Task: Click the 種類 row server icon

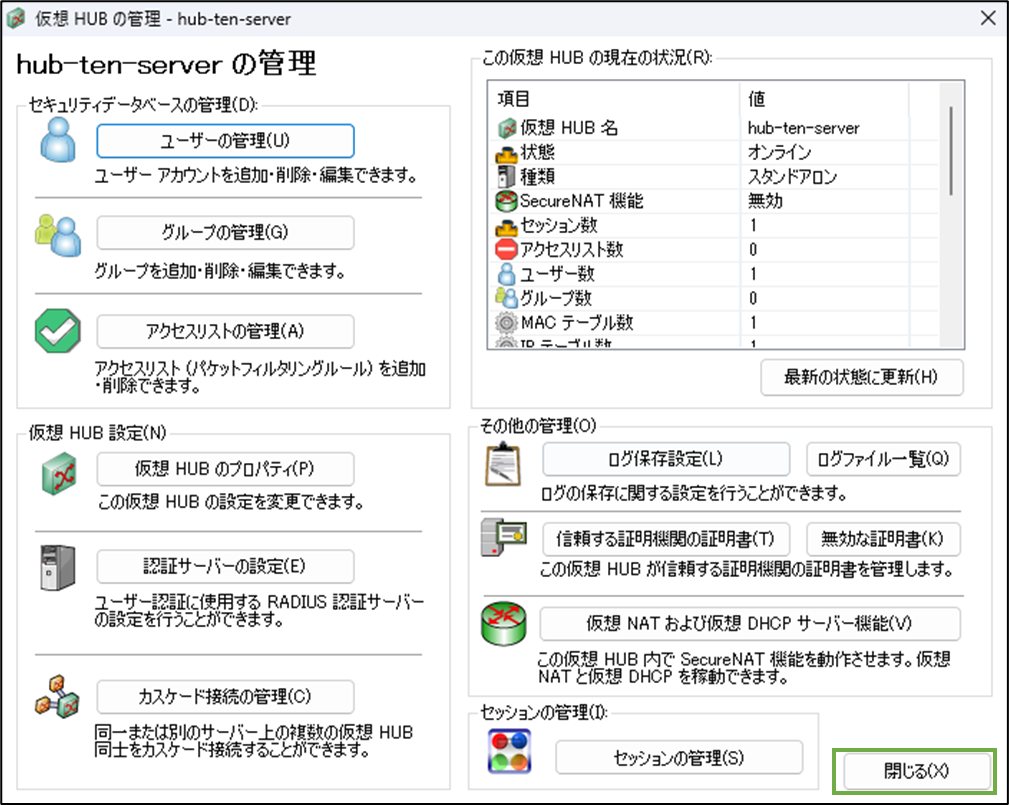Action: (506, 176)
